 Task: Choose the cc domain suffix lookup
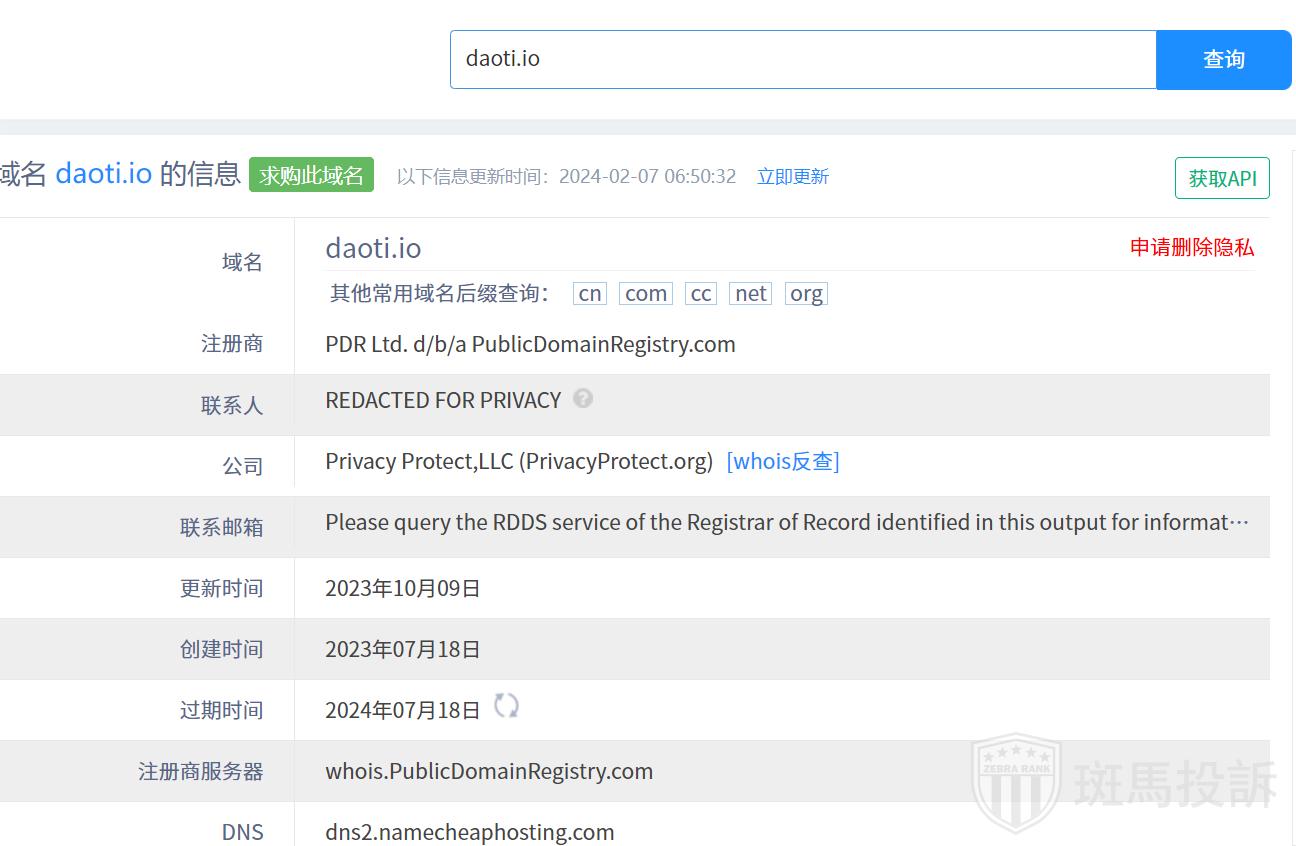tap(701, 293)
